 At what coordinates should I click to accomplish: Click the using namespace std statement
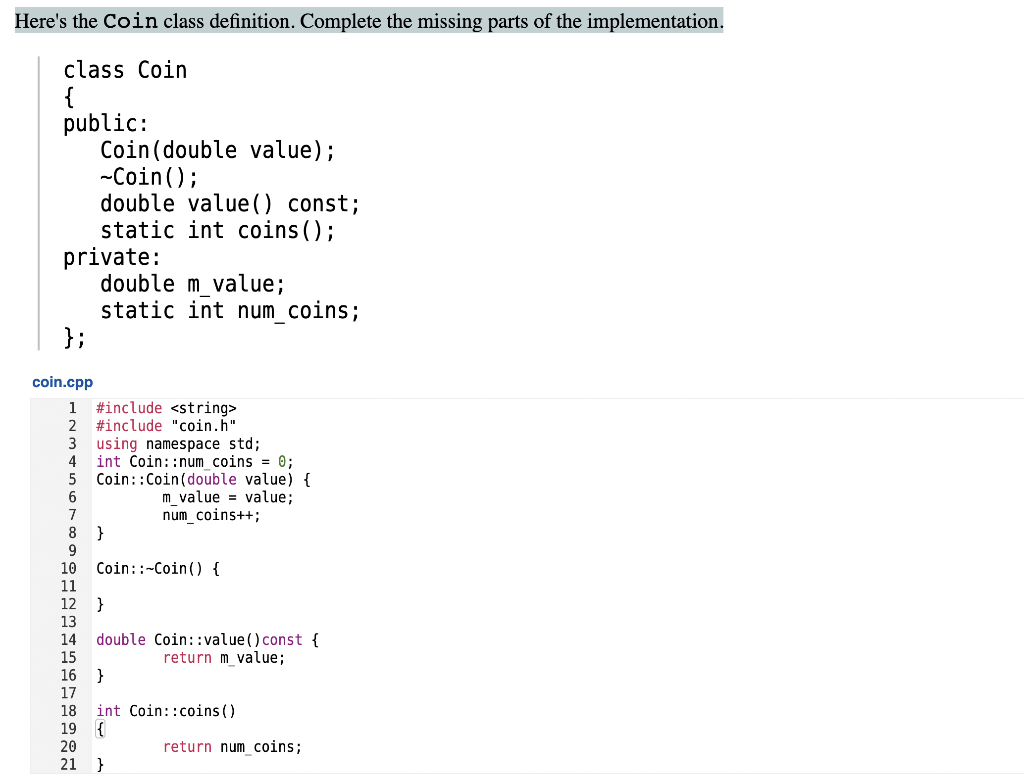tap(177, 444)
